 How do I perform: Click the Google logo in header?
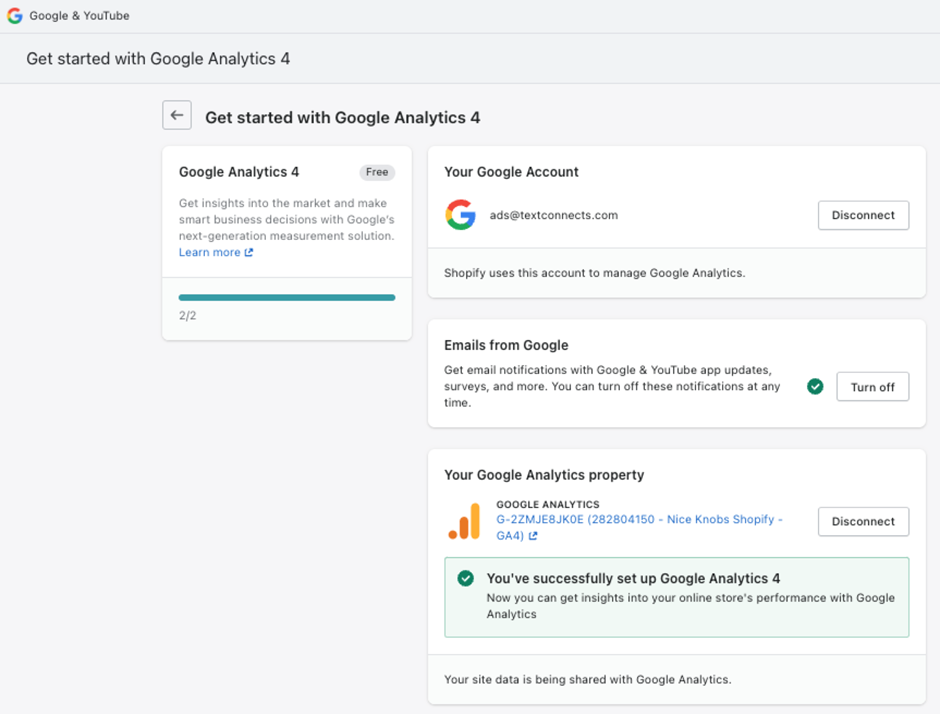[x=15, y=16]
